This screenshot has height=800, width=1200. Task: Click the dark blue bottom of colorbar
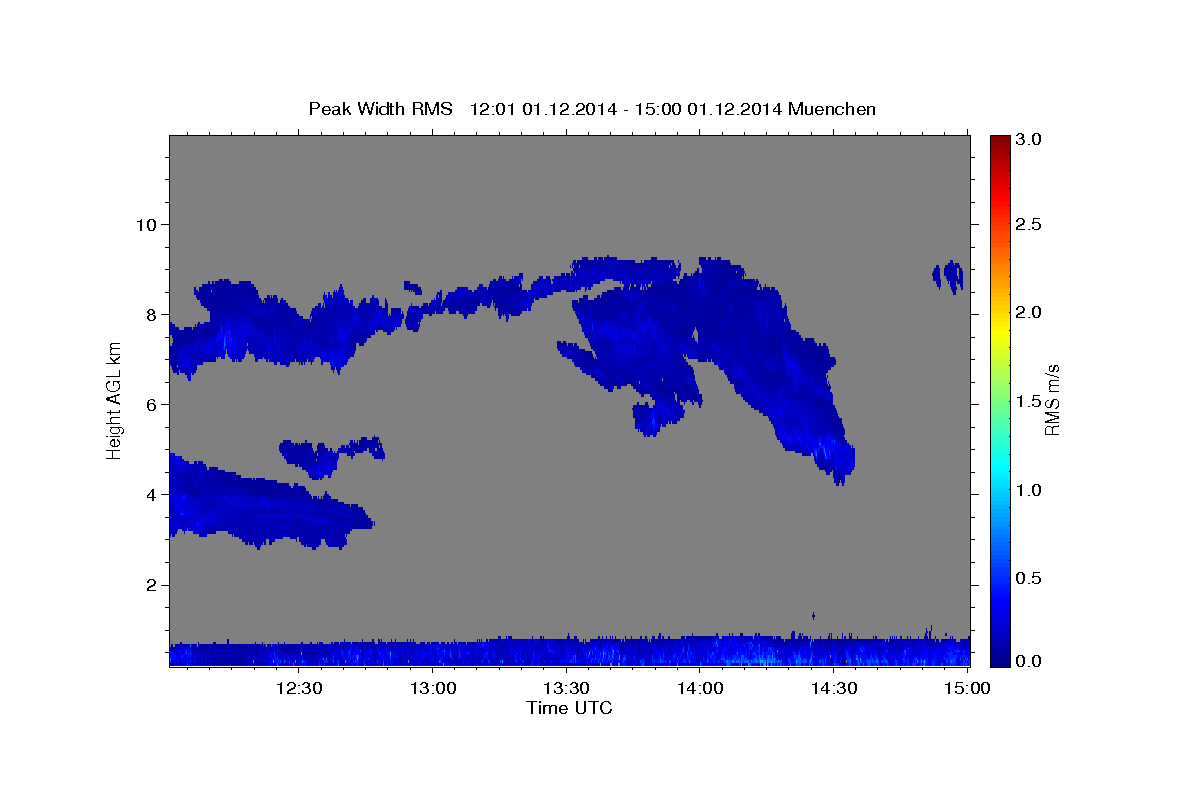999,658
